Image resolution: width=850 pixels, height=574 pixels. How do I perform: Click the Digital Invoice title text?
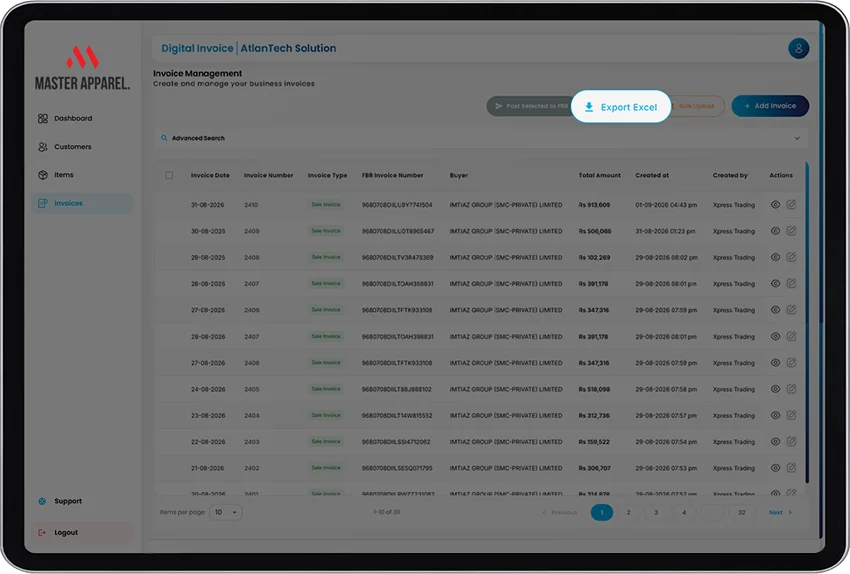tap(197, 48)
